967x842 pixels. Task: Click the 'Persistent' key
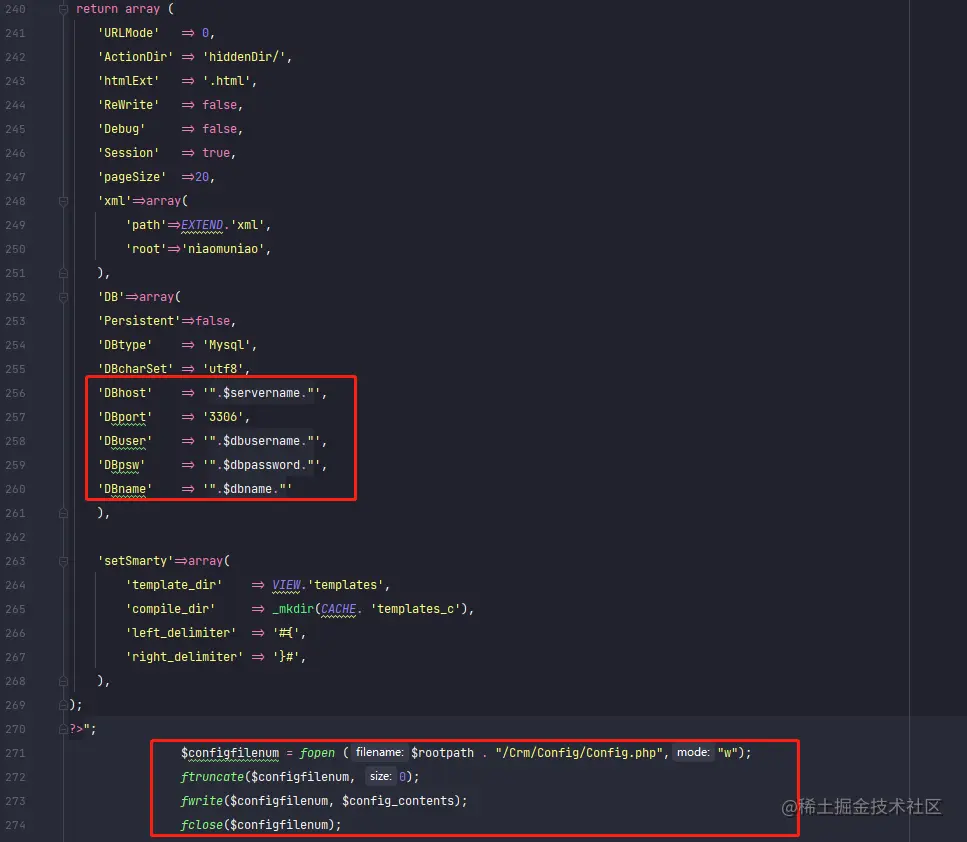click(139, 321)
